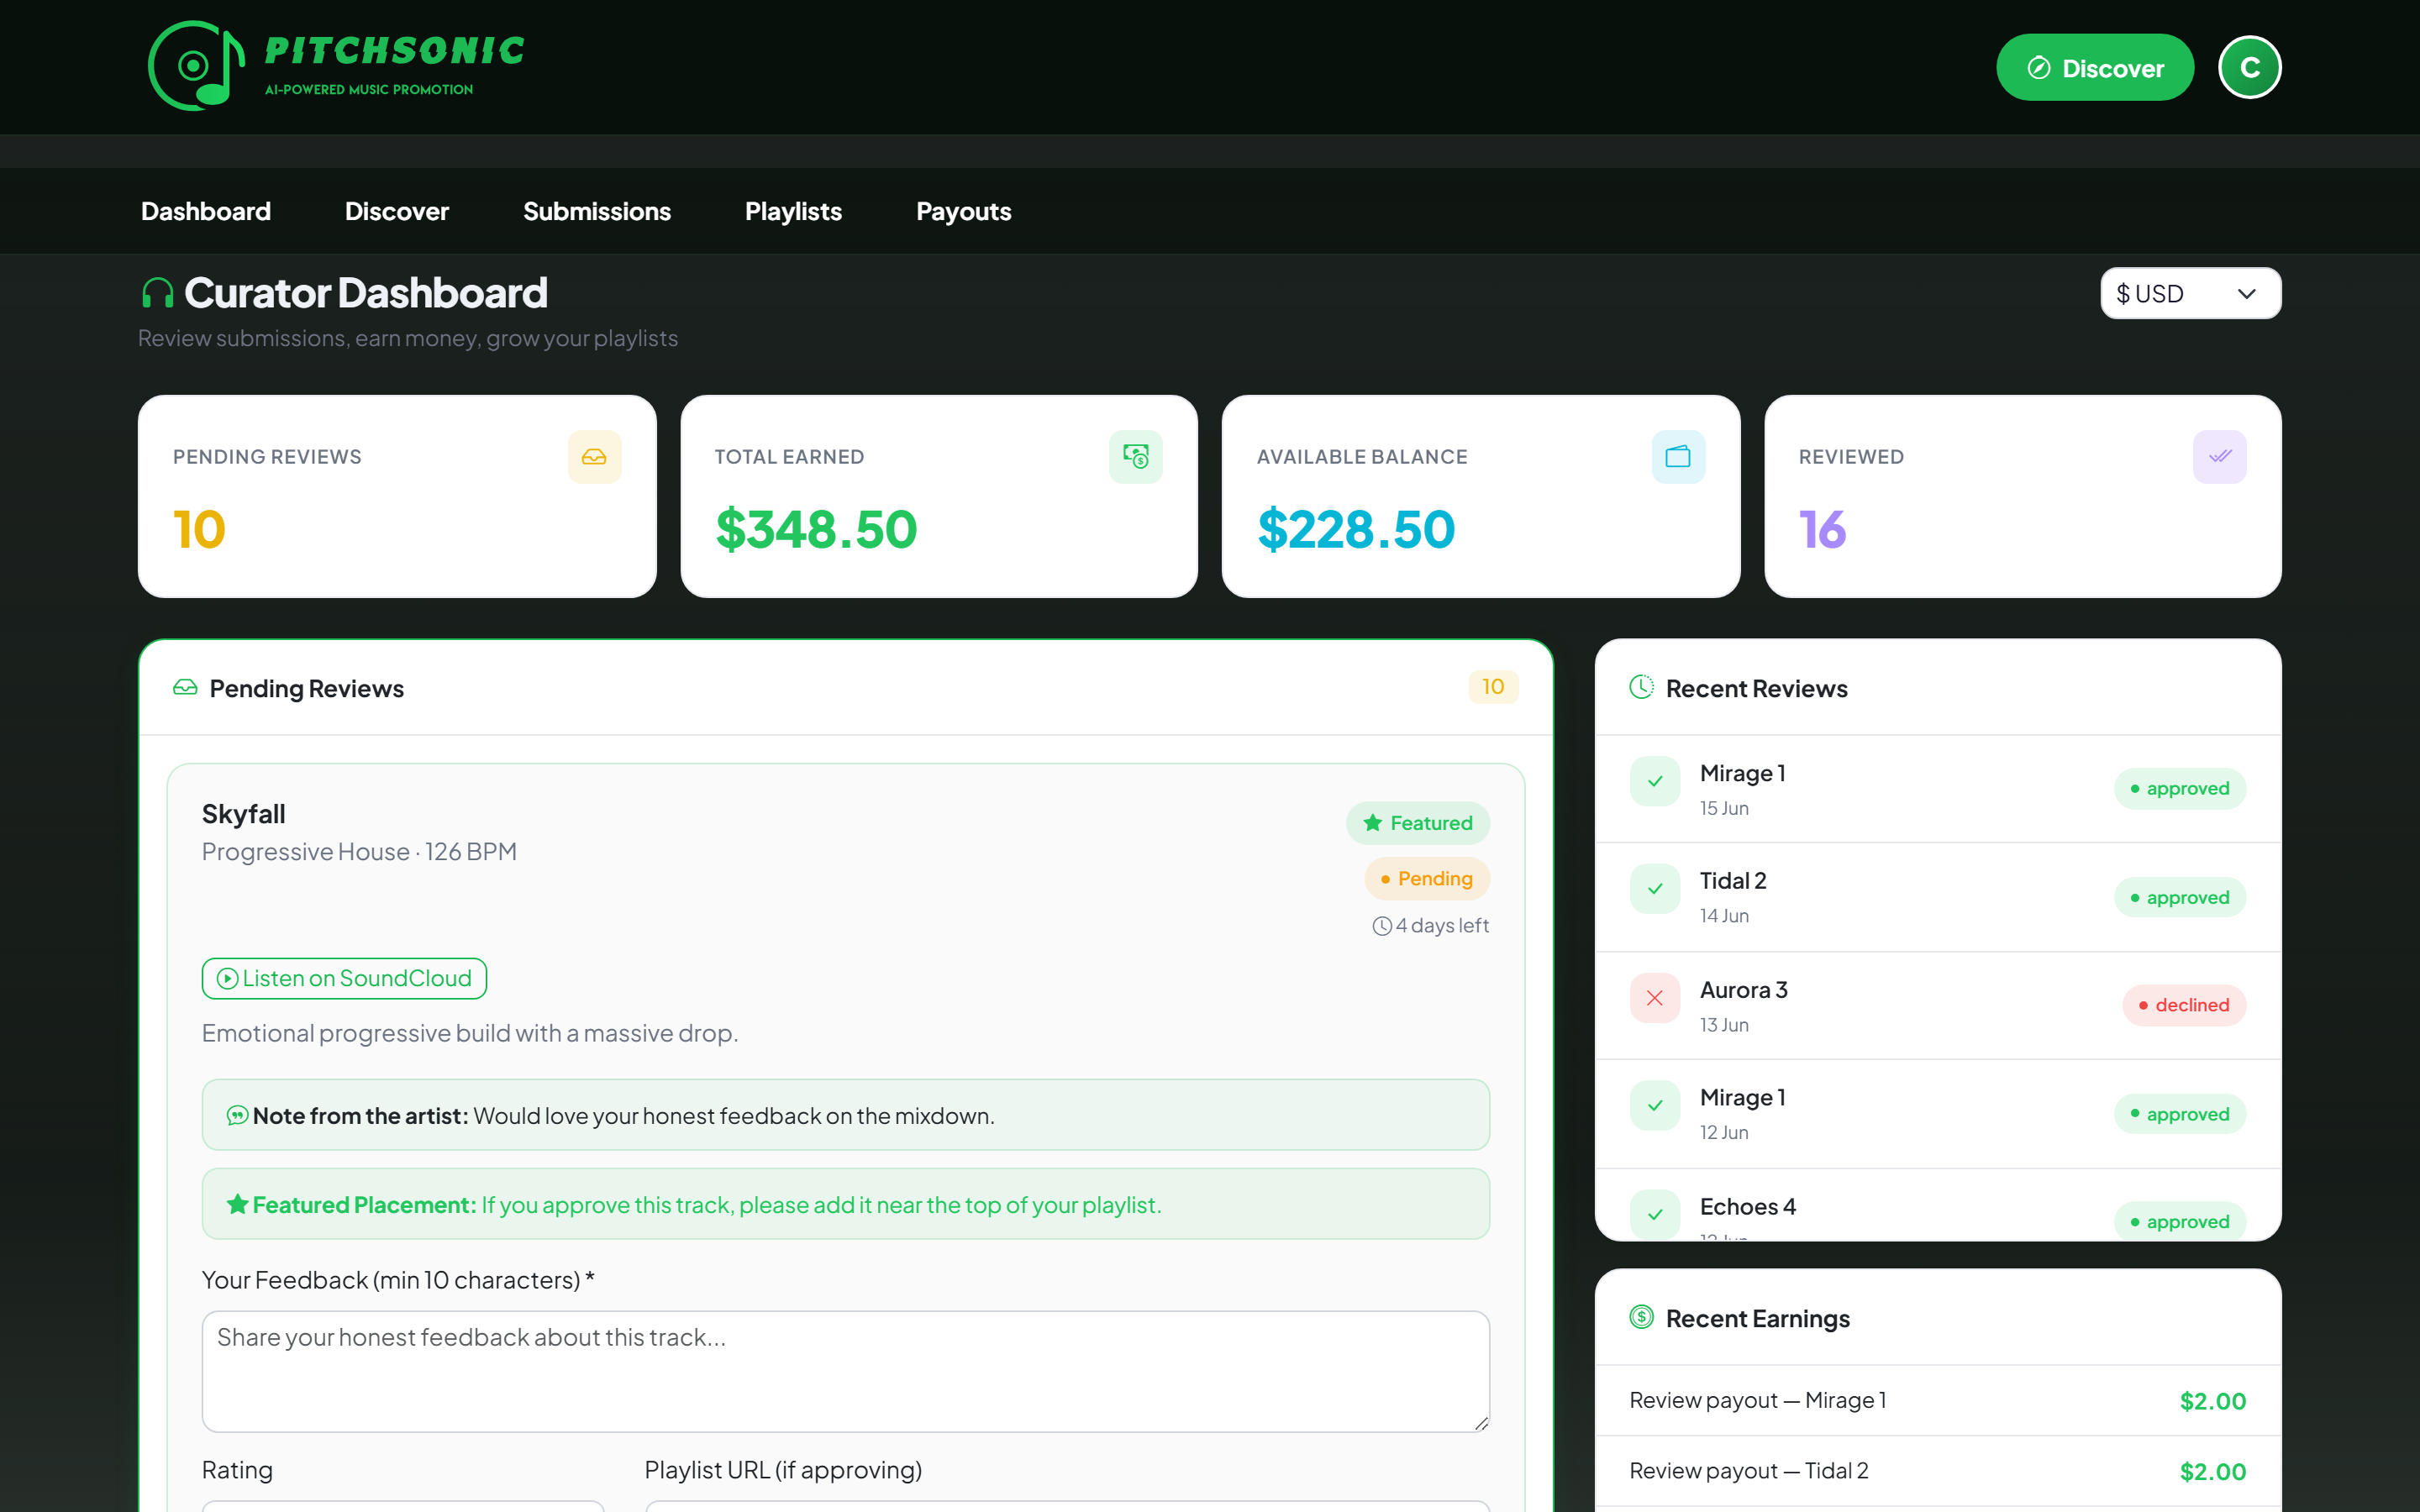Image resolution: width=2420 pixels, height=1512 pixels.
Task: Click the green Discover button in header
Action: [x=2095, y=68]
